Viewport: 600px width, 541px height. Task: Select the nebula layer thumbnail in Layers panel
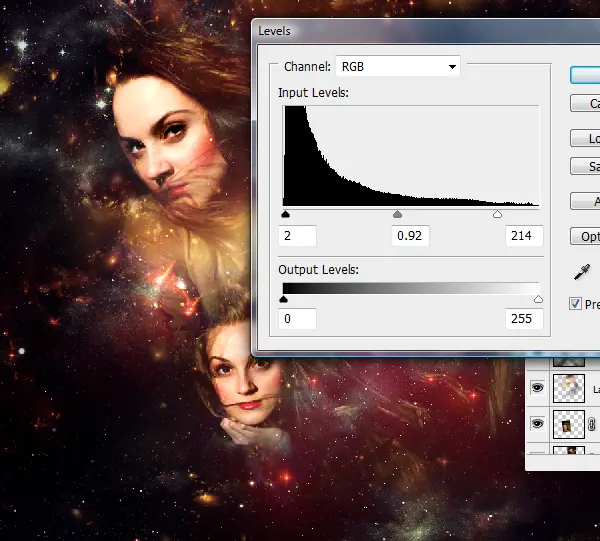click(x=569, y=388)
